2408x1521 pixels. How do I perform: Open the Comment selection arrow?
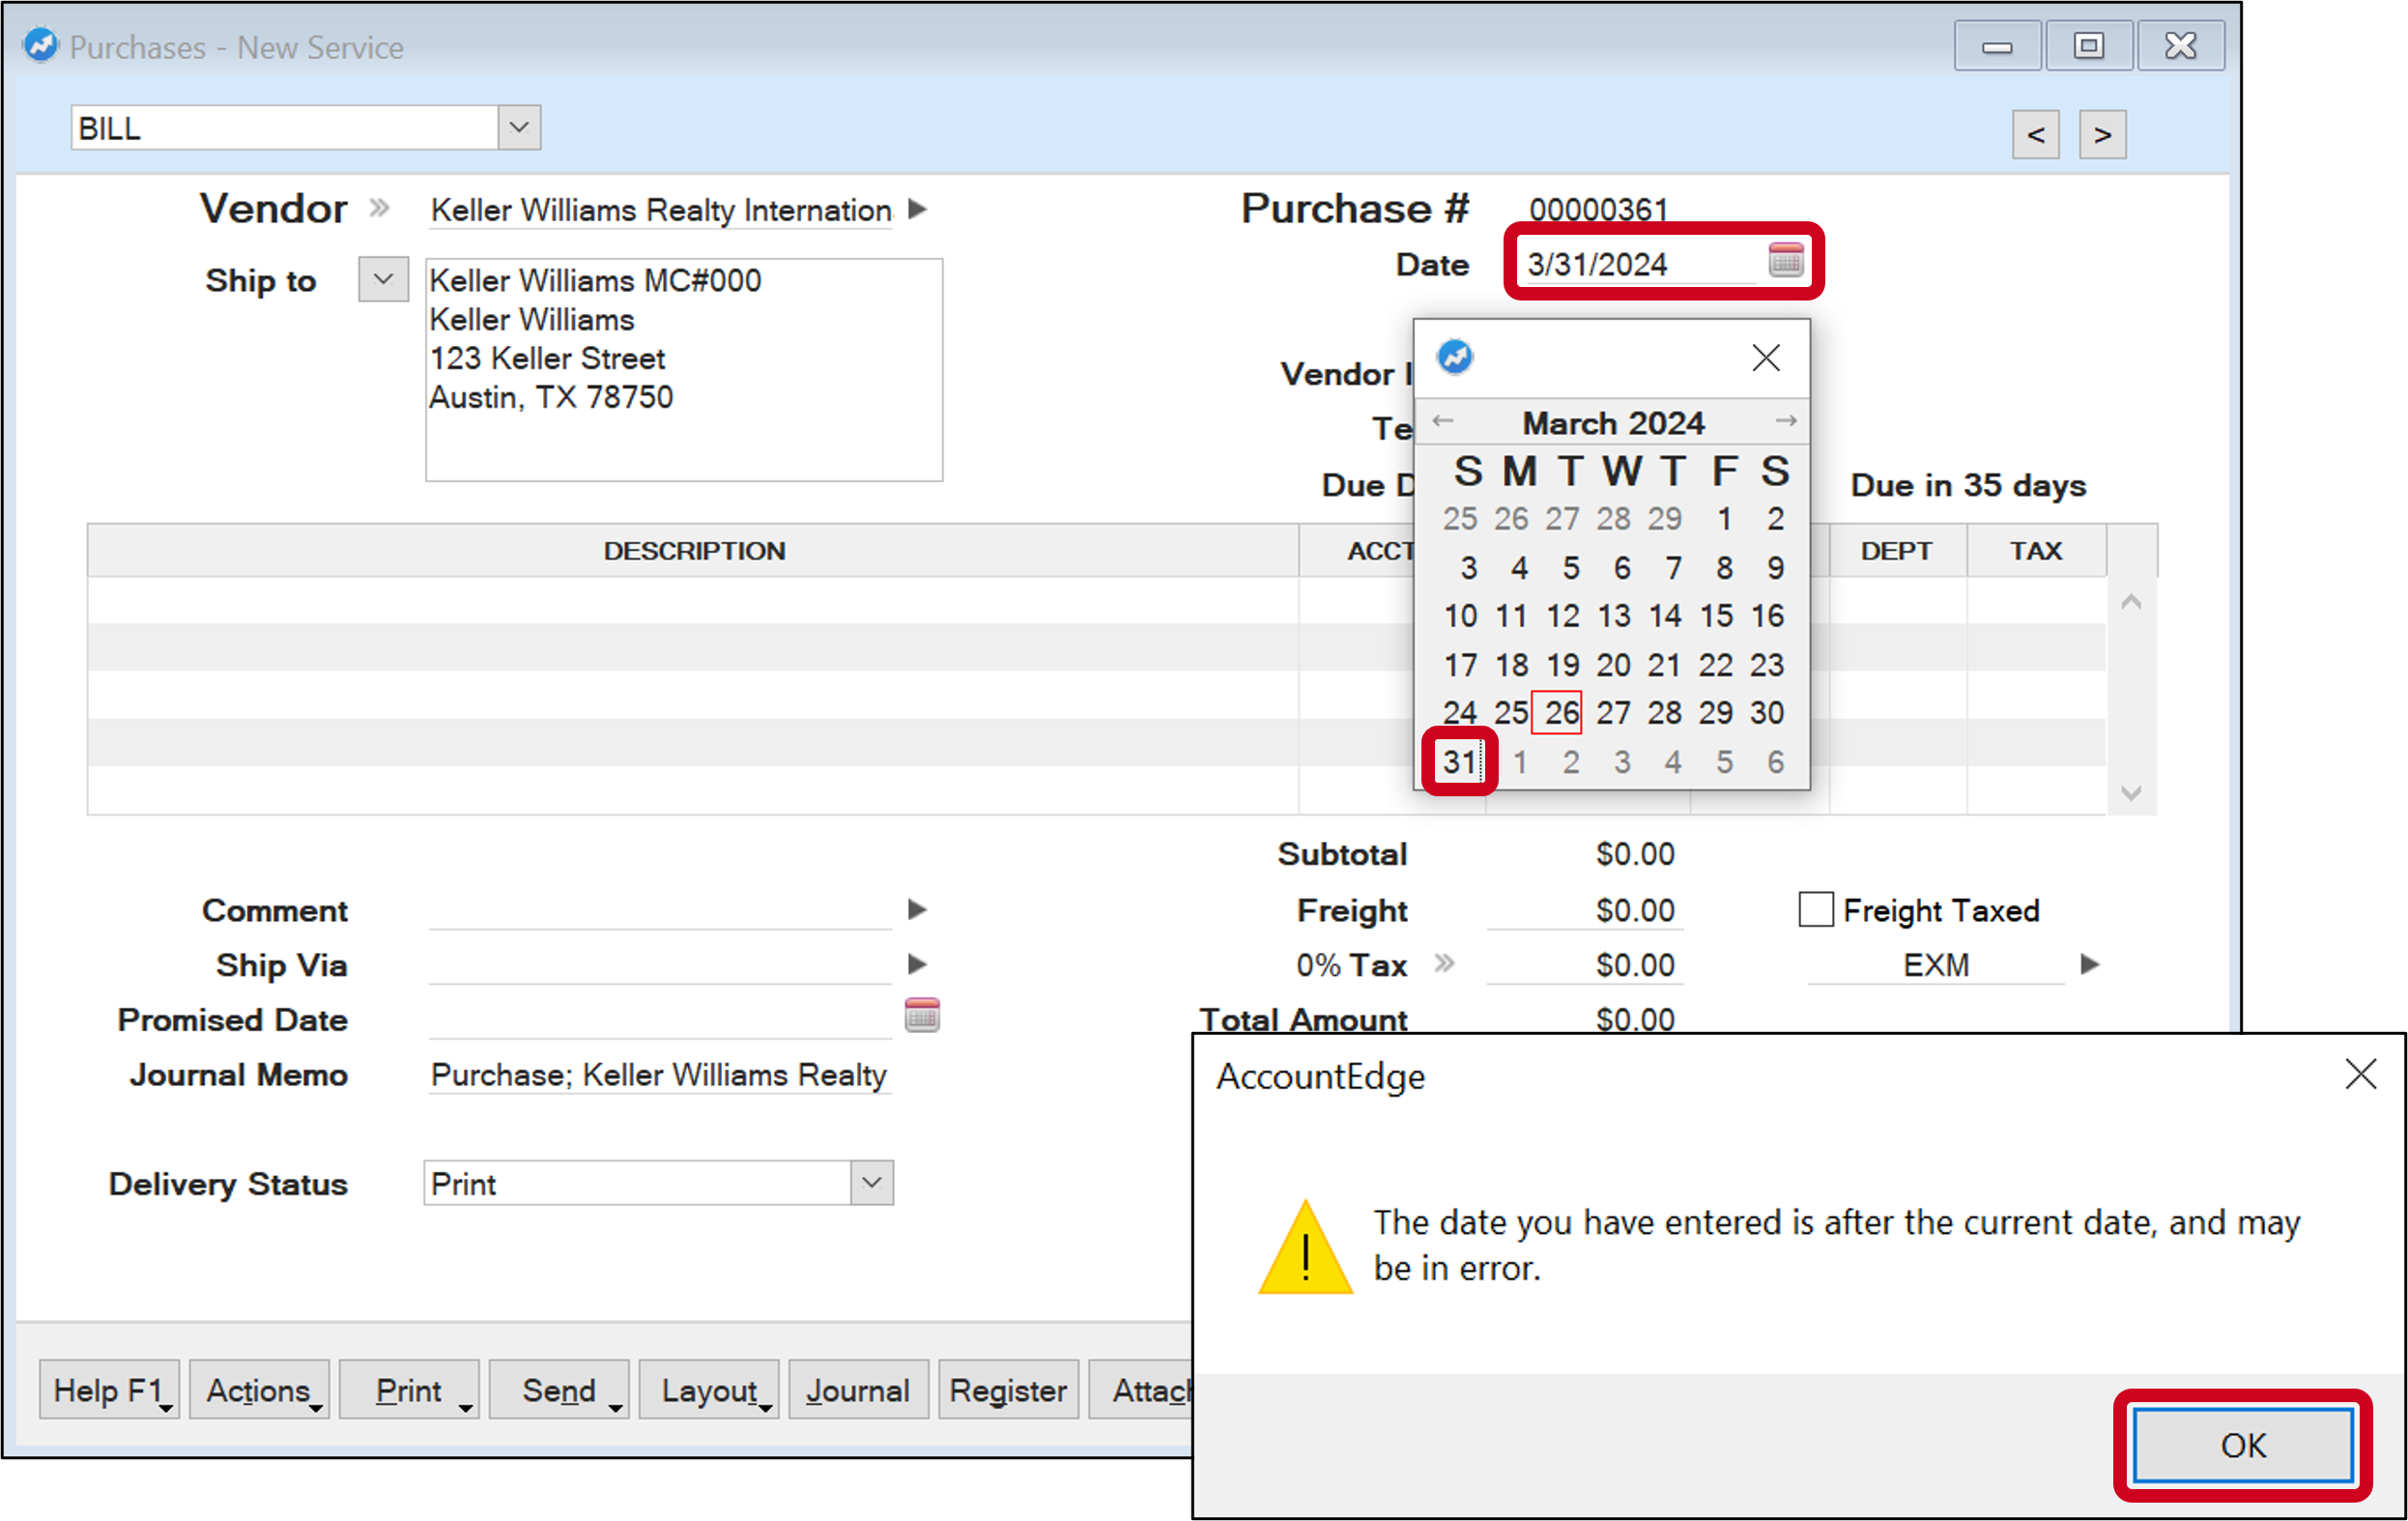916,909
